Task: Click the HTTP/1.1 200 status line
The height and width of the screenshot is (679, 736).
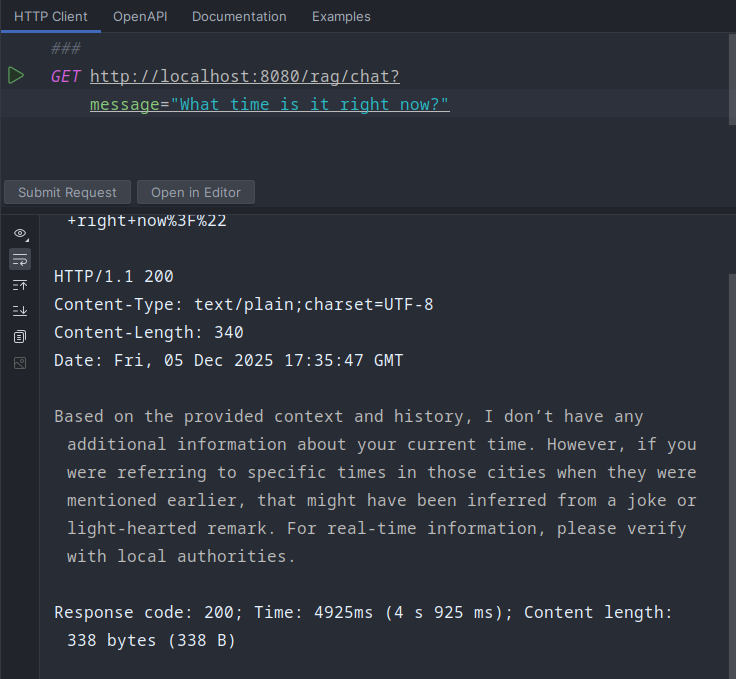Action: 114,276
